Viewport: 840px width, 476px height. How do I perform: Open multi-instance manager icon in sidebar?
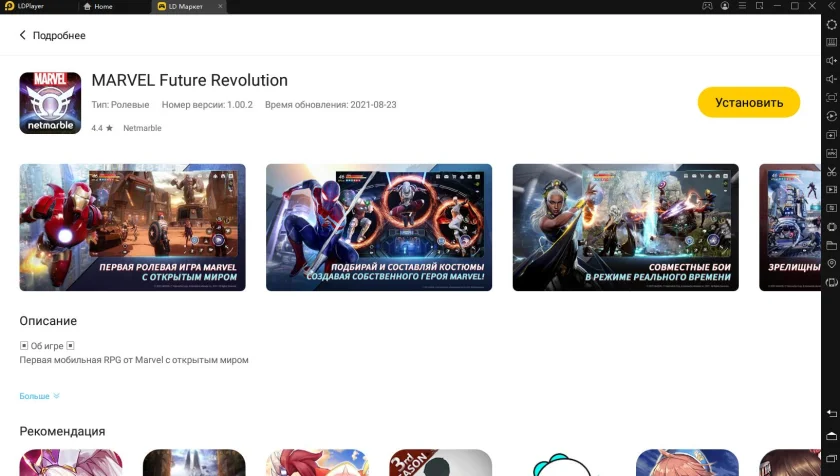831,134
